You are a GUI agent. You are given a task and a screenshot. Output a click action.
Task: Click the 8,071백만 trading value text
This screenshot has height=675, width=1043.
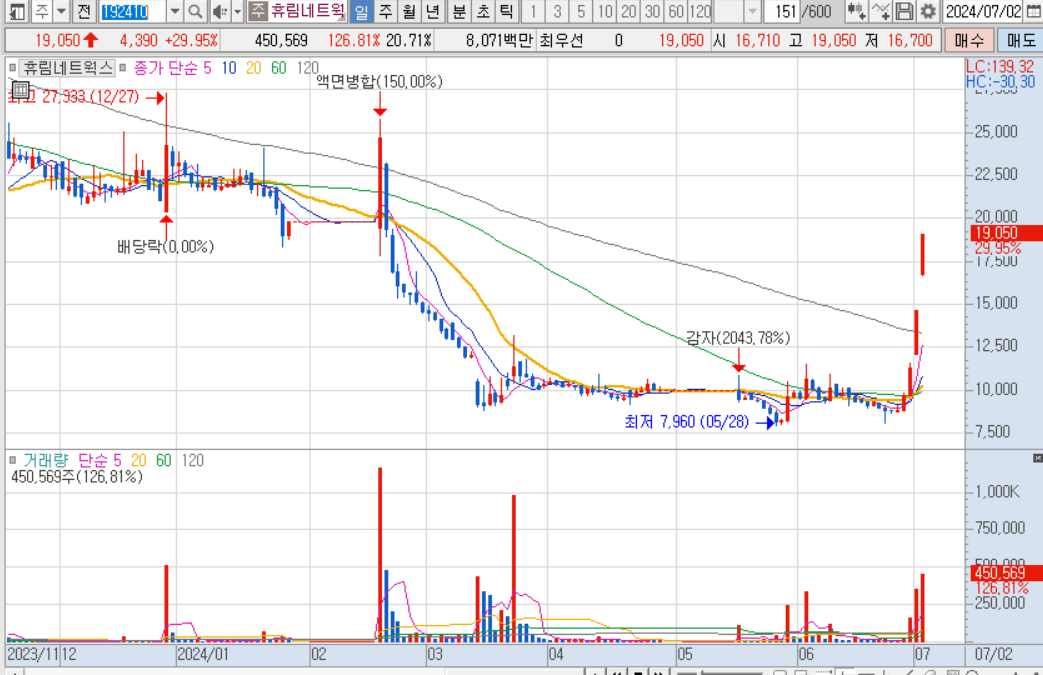click(500, 41)
